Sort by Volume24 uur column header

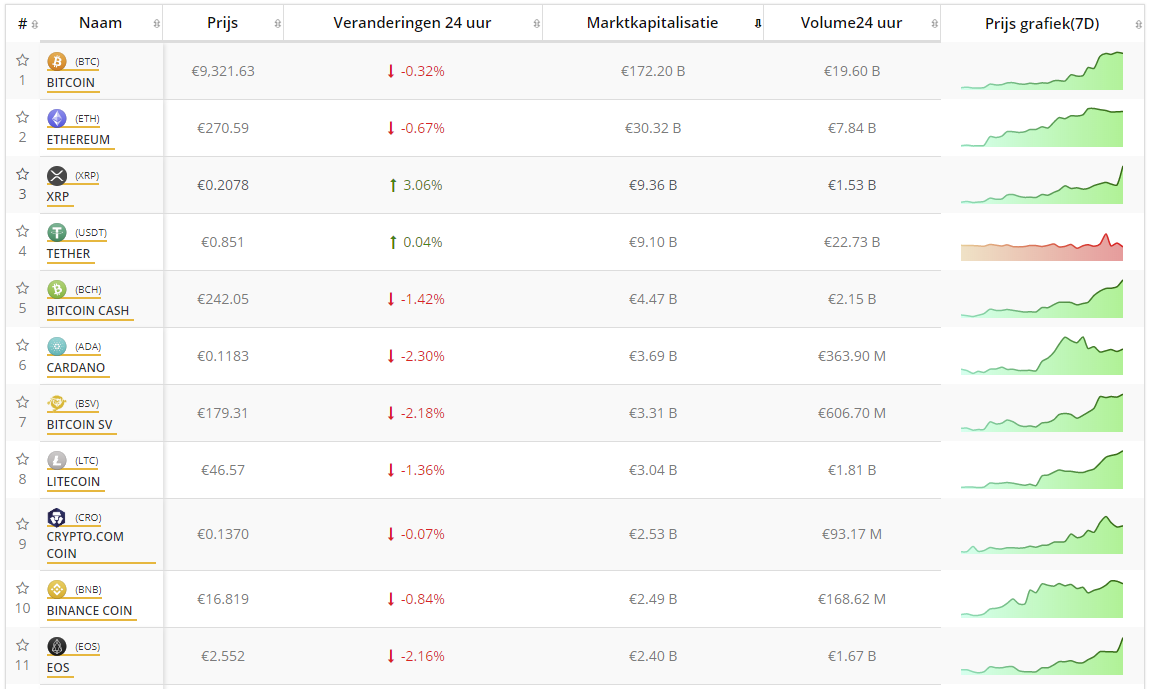[x=851, y=23]
